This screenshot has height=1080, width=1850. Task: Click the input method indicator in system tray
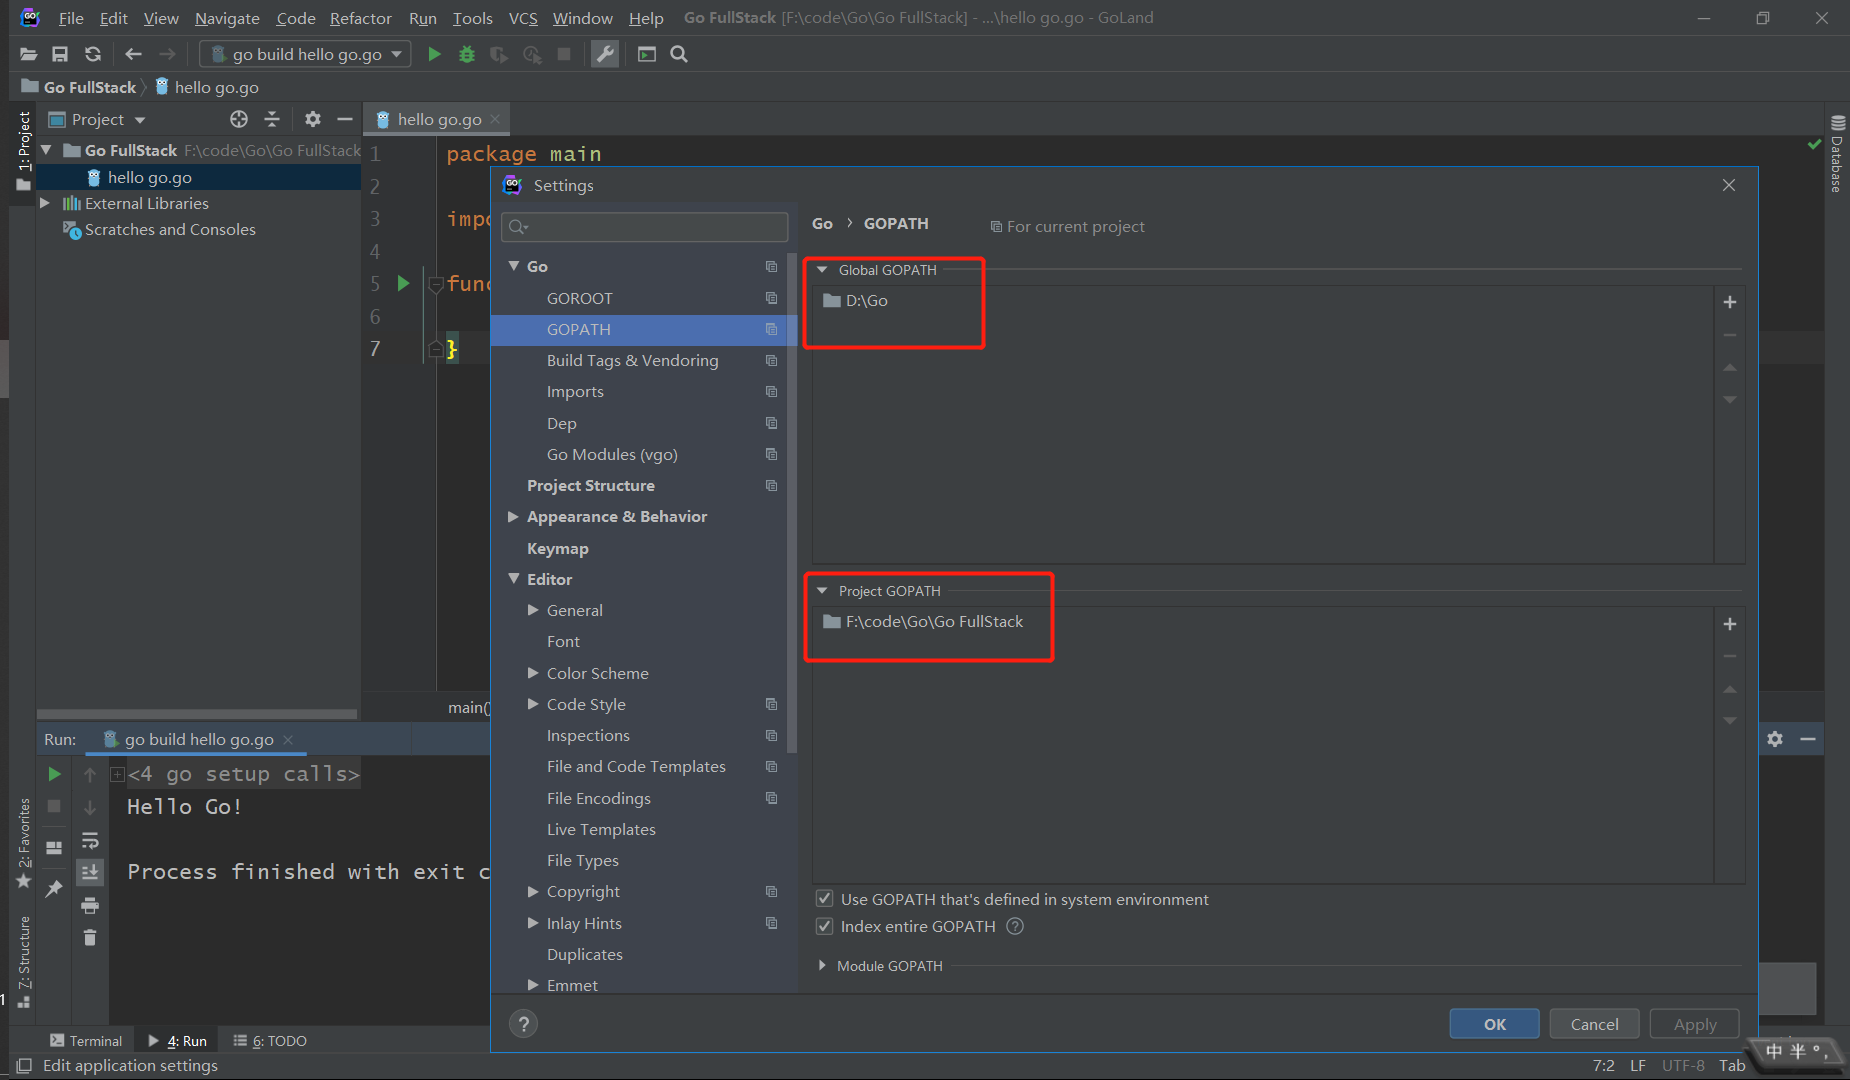(1796, 1051)
